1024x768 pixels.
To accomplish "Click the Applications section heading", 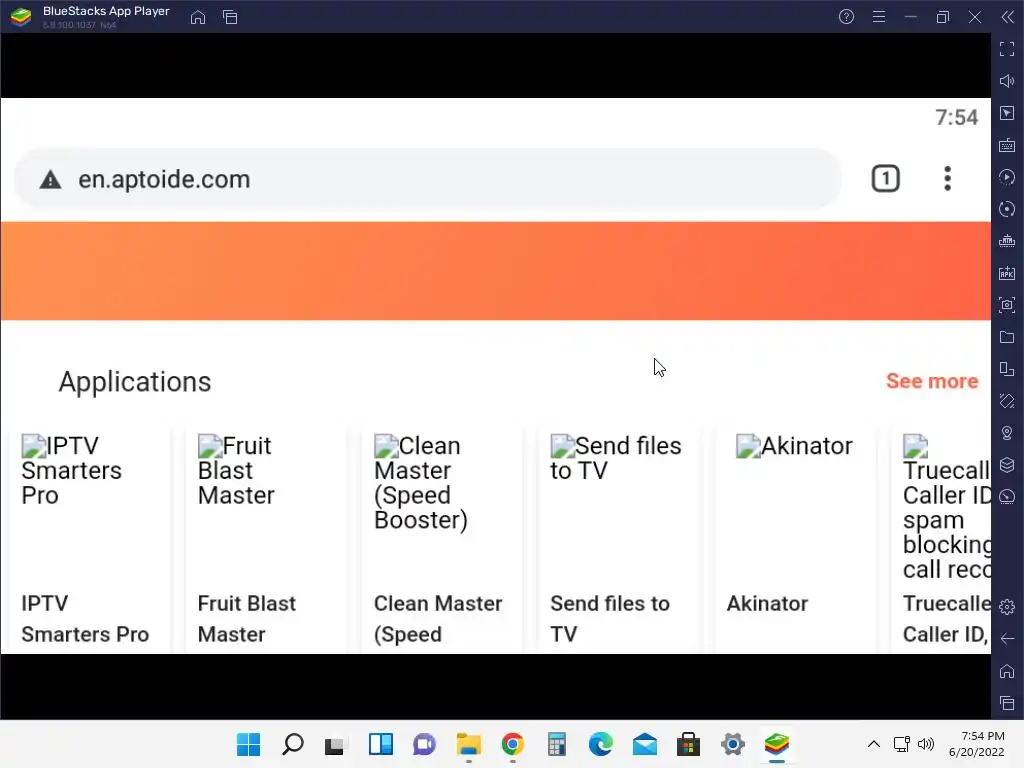I will [135, 382].
